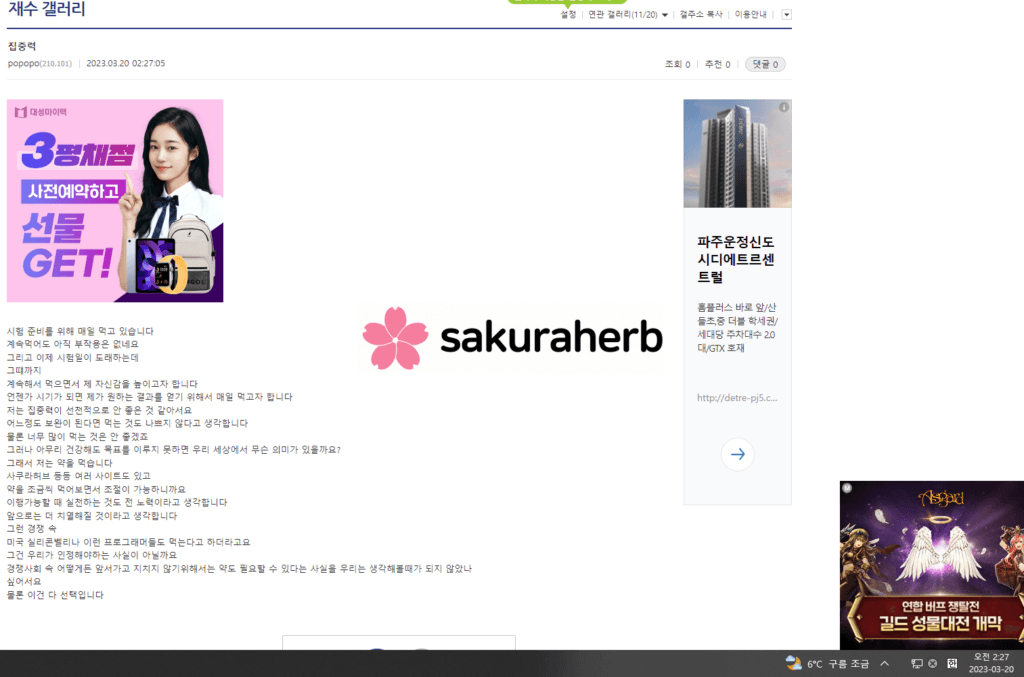Open the 이용안내 usage guide link
The image size is (1024, 677).
pos(750,14)
